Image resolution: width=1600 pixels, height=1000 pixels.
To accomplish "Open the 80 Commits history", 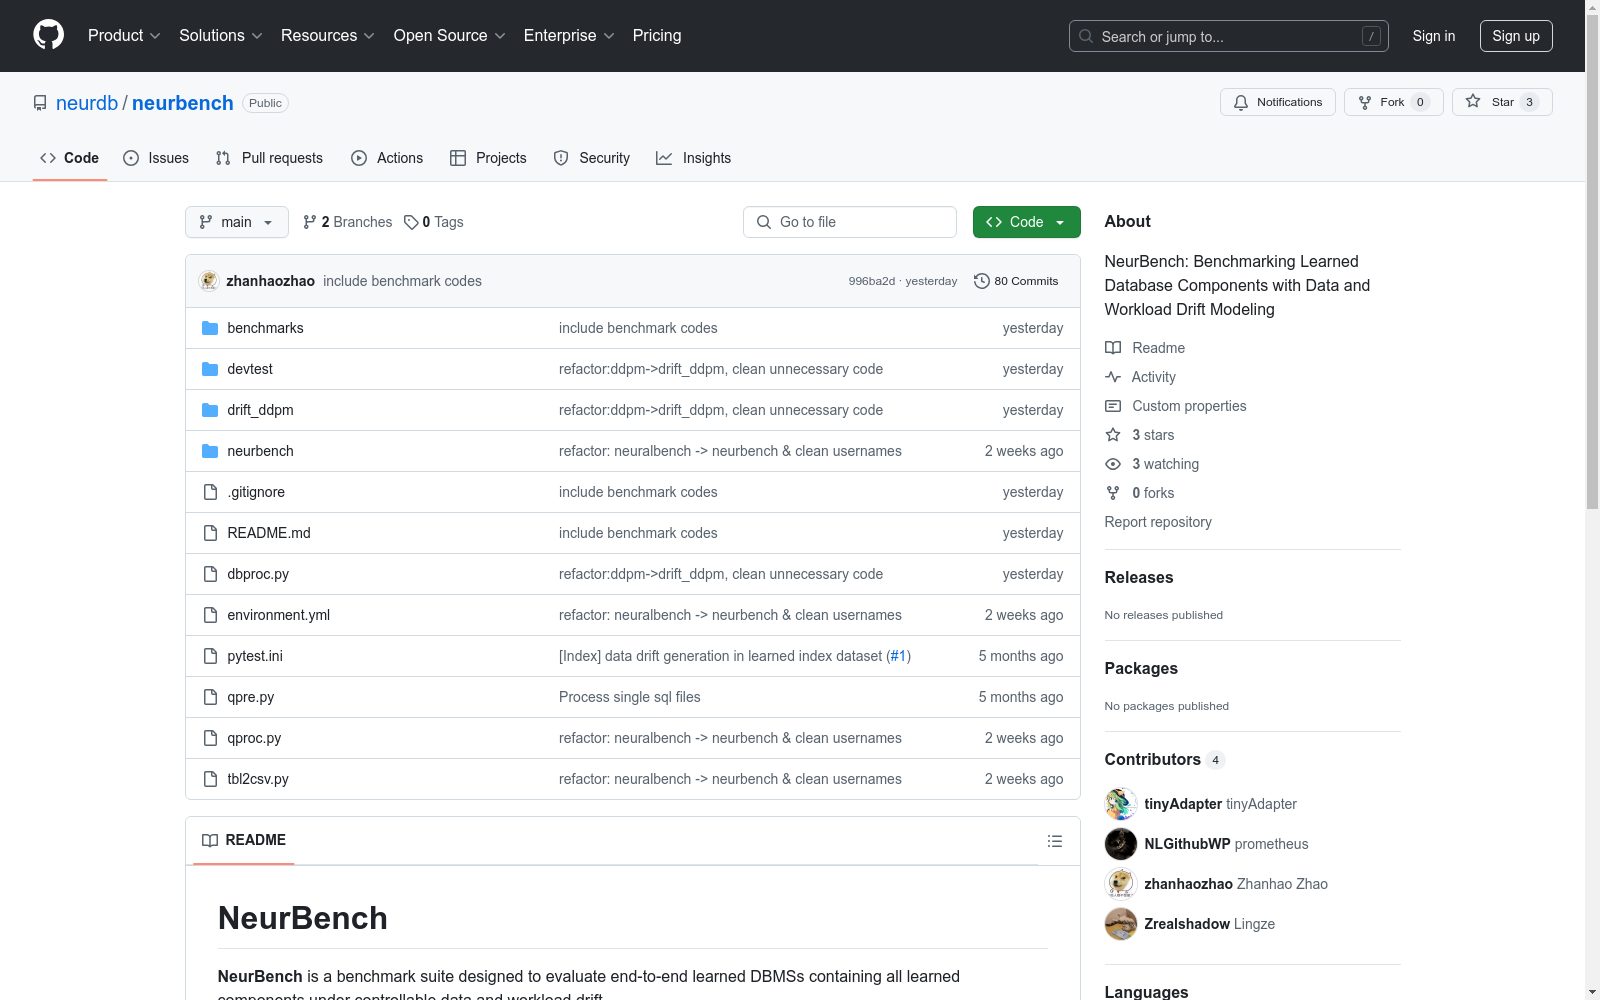I will [1016, 281].
